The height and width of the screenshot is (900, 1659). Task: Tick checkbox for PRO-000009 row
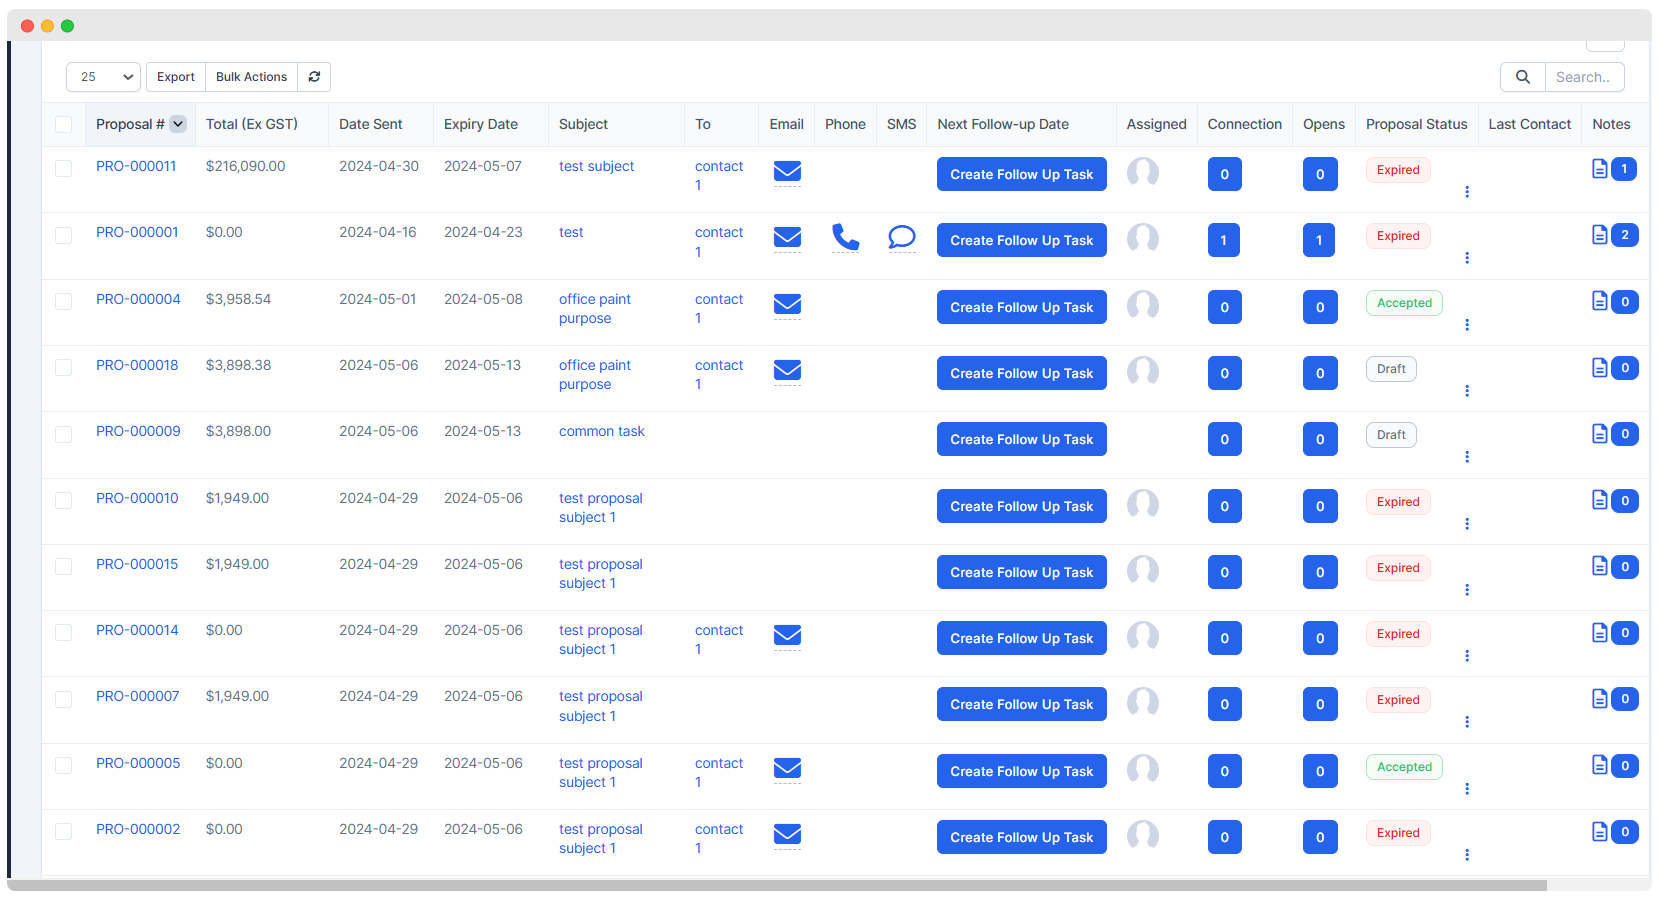pos(63,434)
